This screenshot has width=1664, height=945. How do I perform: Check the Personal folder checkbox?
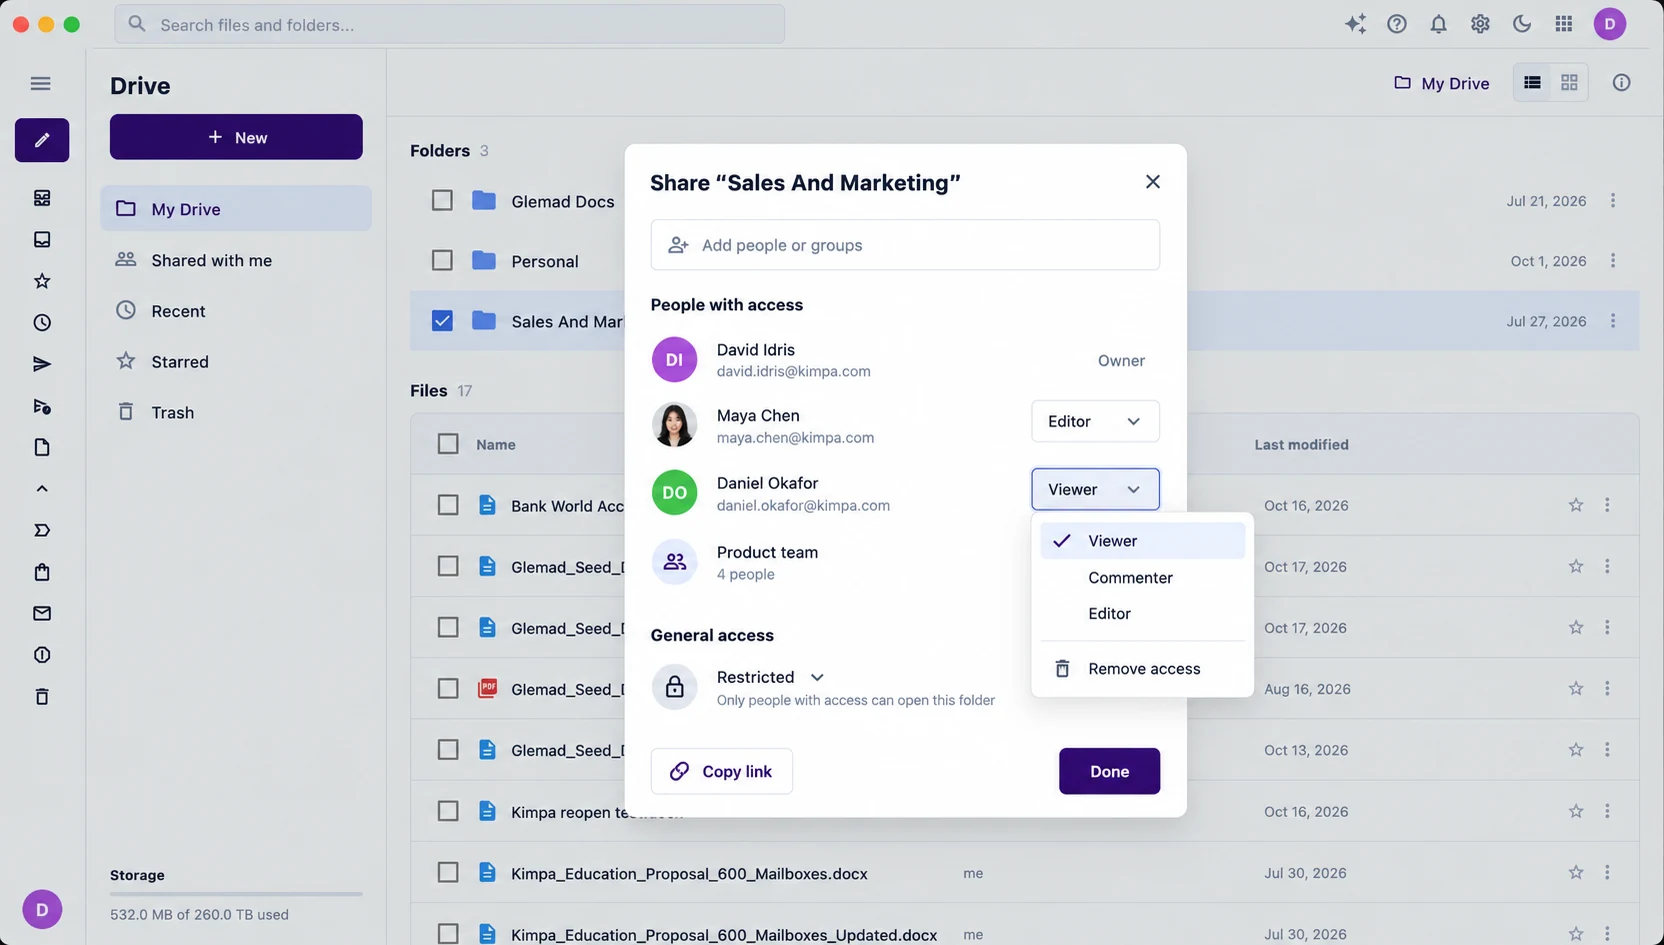pyautogui.click(x=442, y=261)
